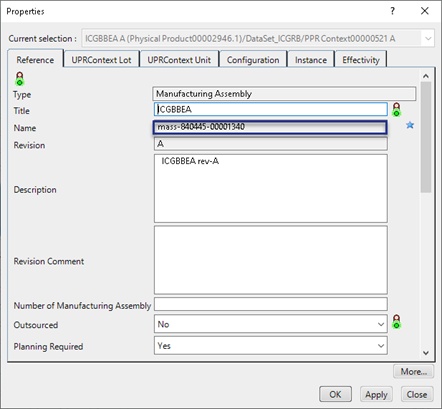Image resolution: width=442 pixels, height=409 pixels.
Task: Click the vertical scrollbar thumb
Action: pos(426,137)
